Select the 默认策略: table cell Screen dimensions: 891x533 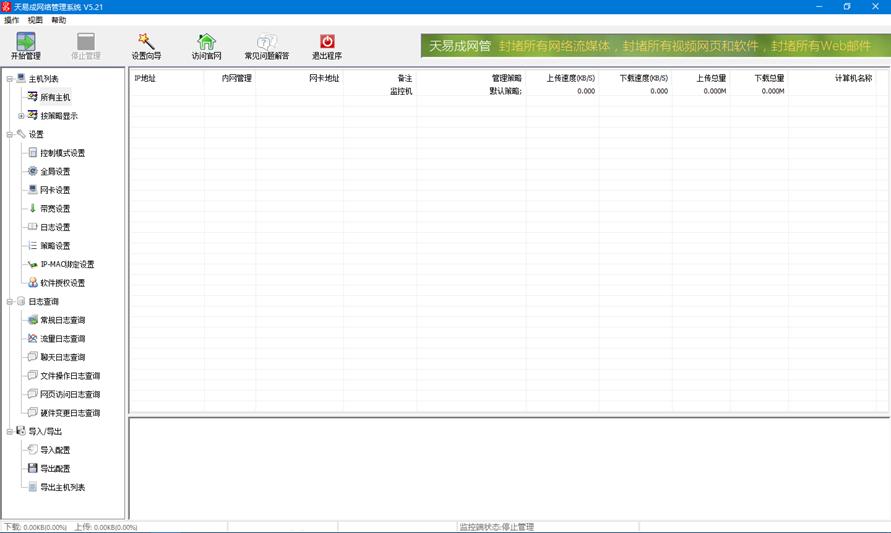(505, 91)
